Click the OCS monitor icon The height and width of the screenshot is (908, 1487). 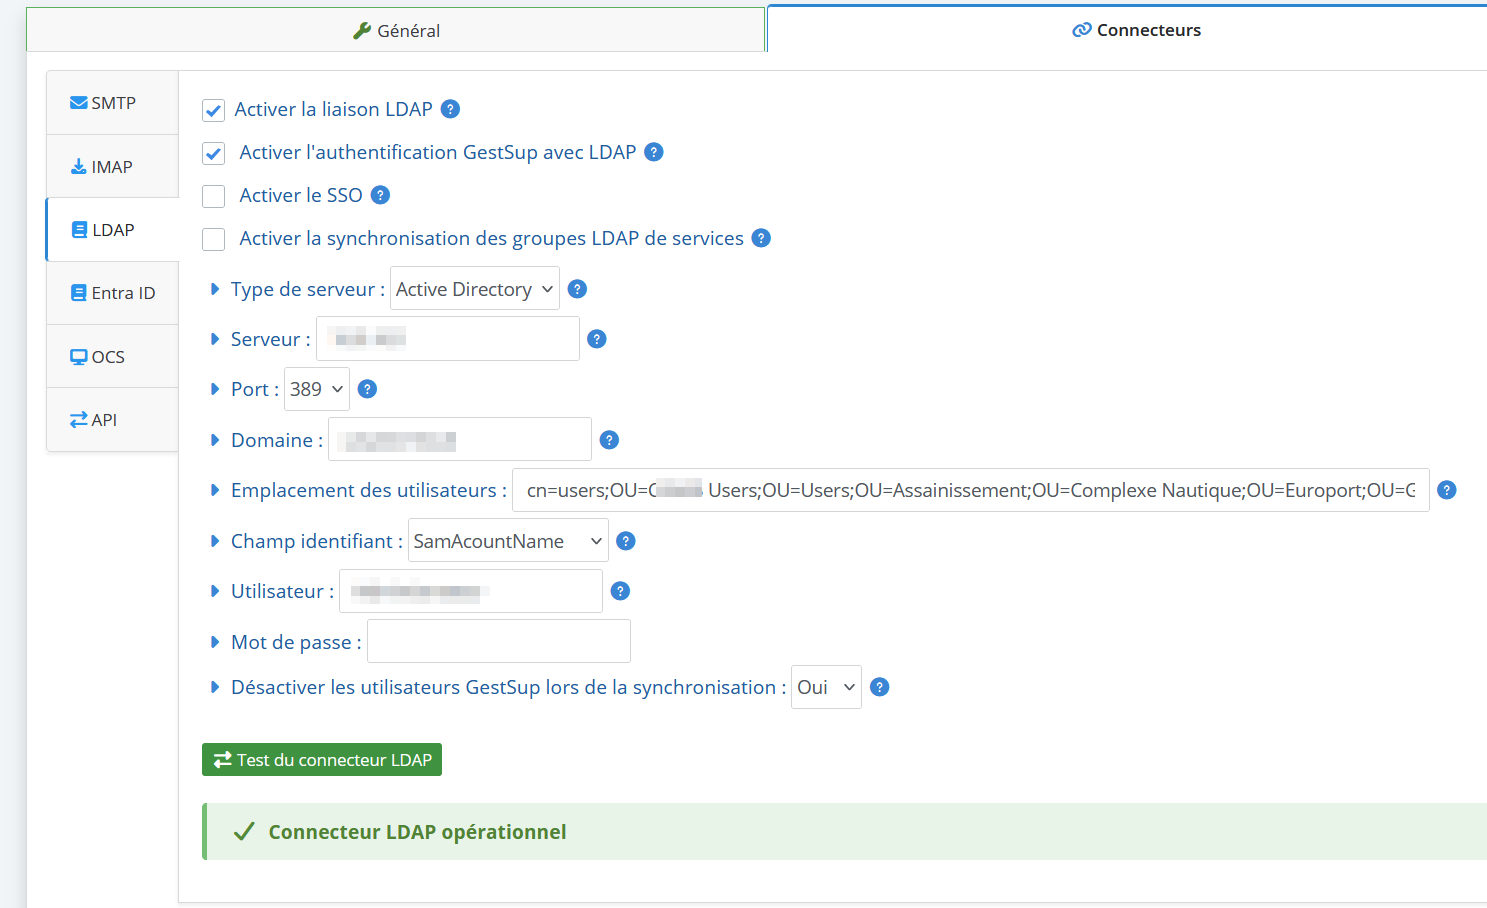[79, 357]
